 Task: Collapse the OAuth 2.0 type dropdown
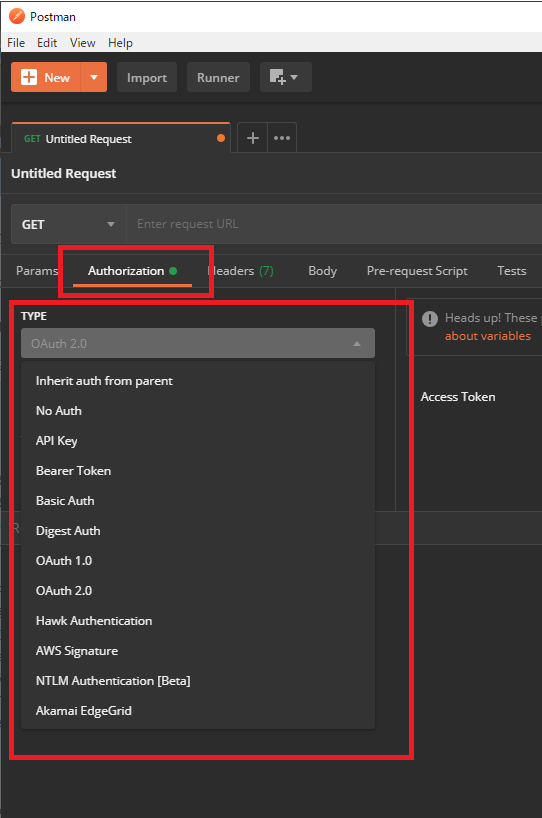coord(198,343)
